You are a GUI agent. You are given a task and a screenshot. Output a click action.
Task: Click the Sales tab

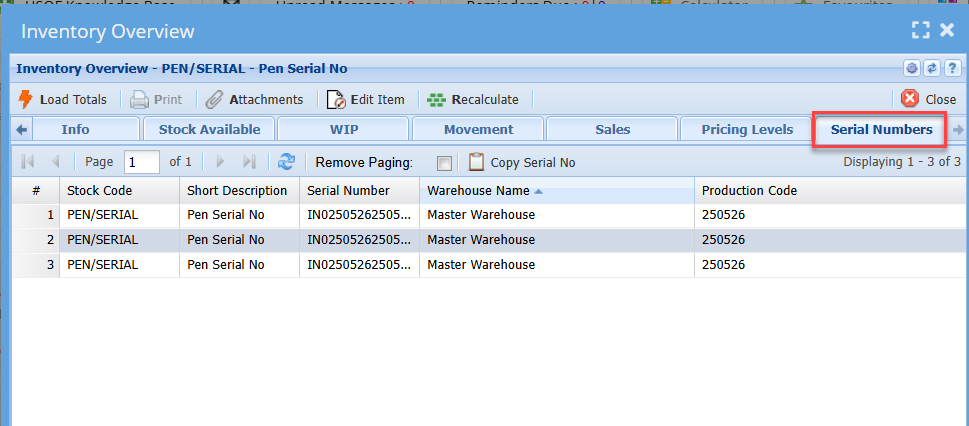click(x=613, y=129)
